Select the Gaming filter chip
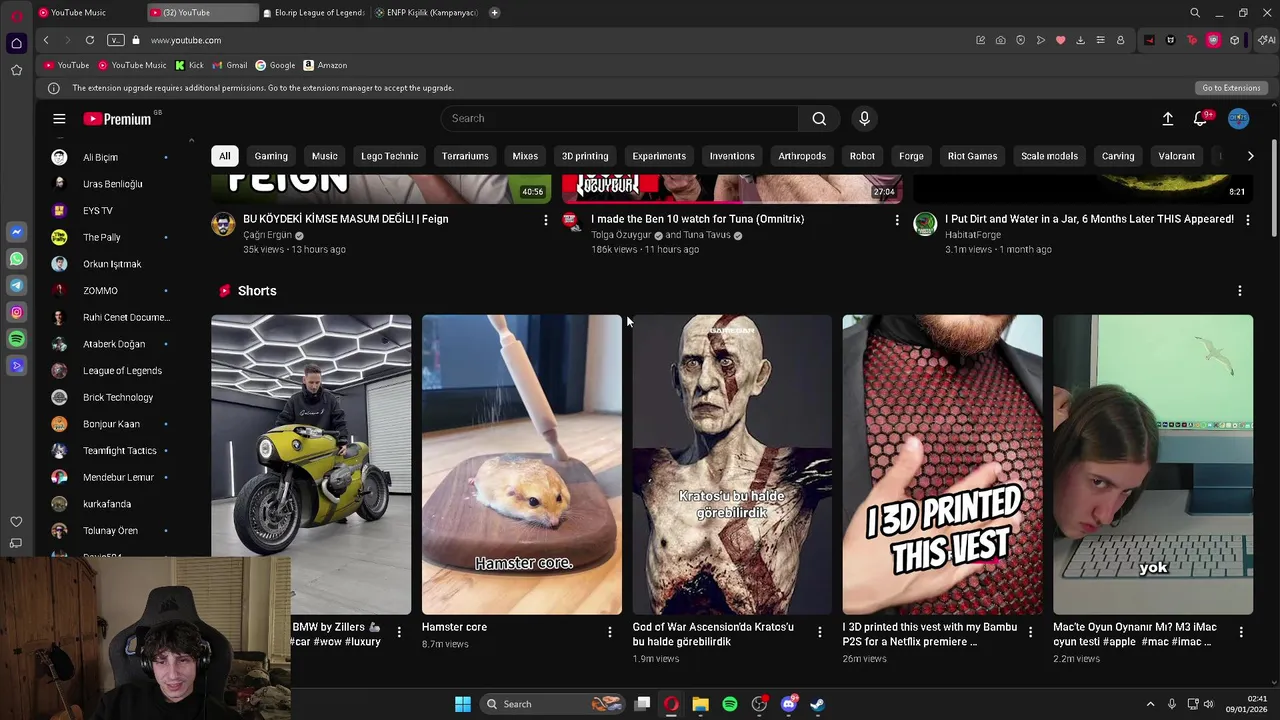Screen dimensions: 1280x720 pos(271,156)
